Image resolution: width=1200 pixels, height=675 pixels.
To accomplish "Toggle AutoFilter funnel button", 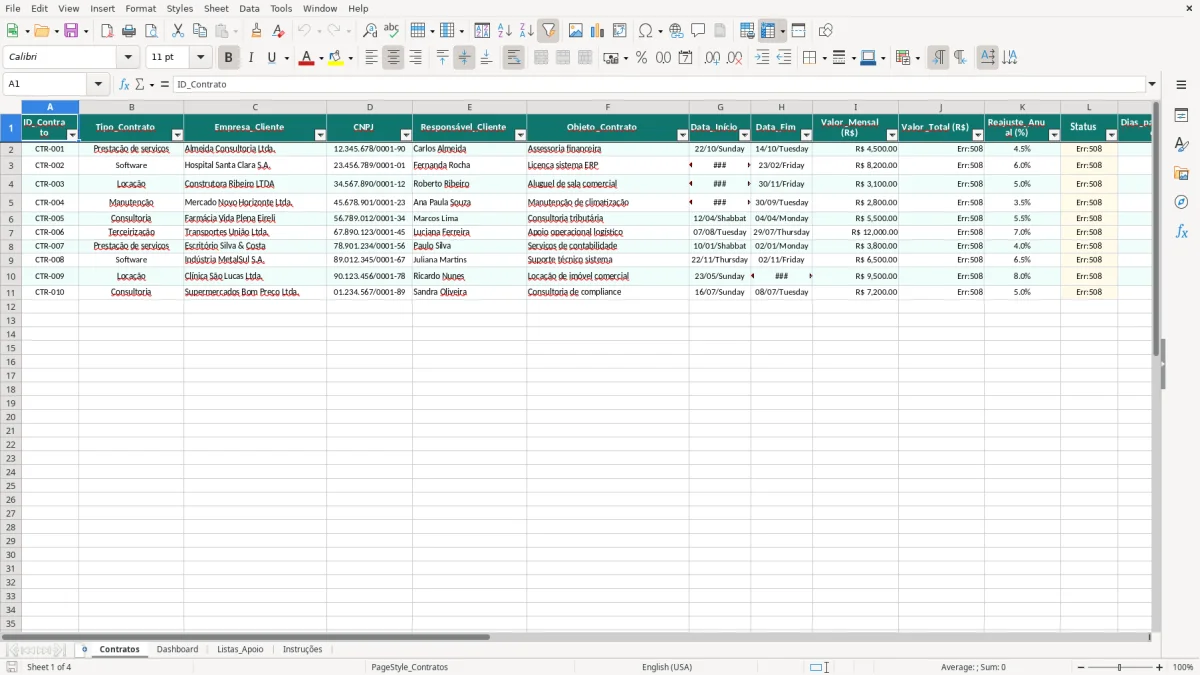I will tap(549, 31).
